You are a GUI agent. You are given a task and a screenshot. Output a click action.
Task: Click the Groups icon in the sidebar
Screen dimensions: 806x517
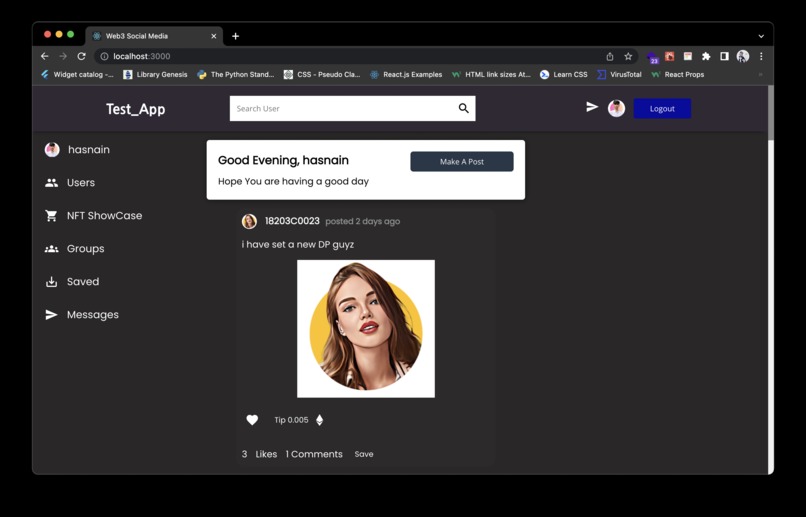51,249
